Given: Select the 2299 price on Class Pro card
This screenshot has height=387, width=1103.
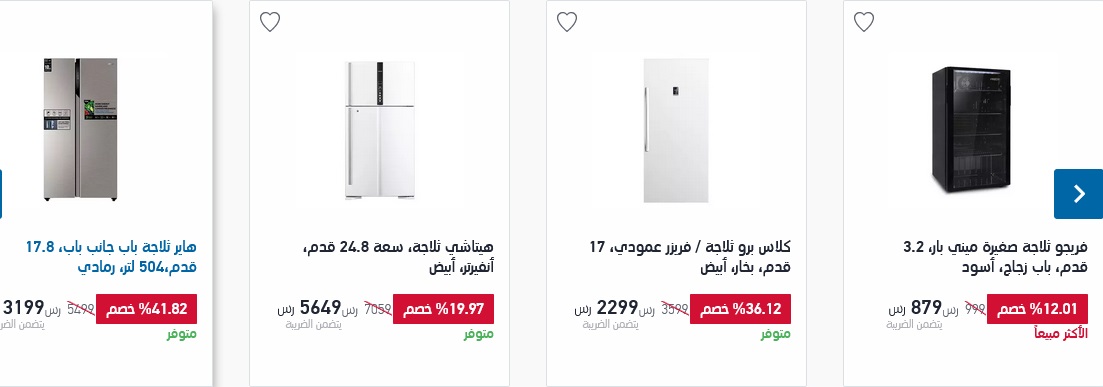Looking at the screenshot, I should point(617,307).
